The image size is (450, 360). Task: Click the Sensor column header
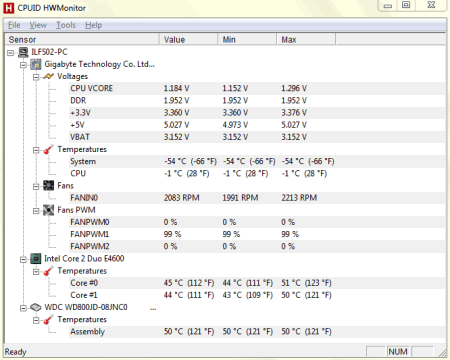click(x=82, y=39)
